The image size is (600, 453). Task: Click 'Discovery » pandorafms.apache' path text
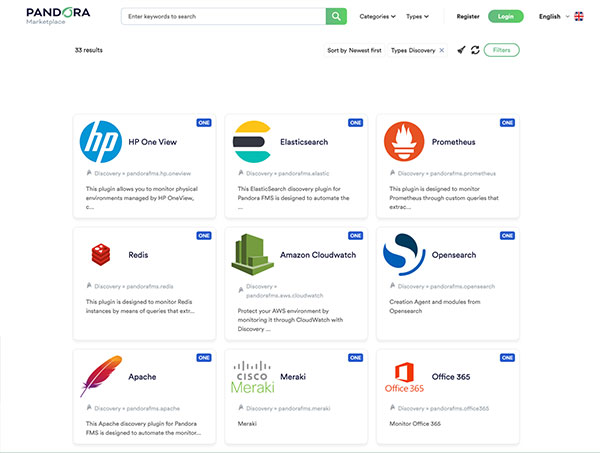(137, 408)
